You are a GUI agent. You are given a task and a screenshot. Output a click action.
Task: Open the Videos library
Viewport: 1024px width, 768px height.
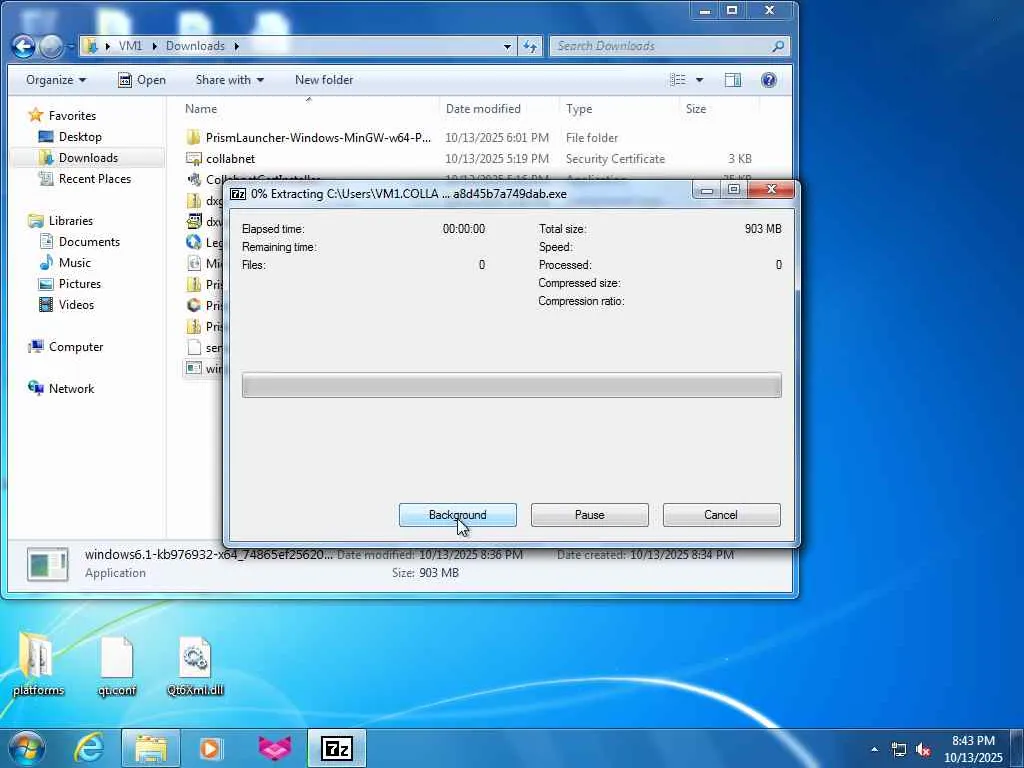(67, 304)
